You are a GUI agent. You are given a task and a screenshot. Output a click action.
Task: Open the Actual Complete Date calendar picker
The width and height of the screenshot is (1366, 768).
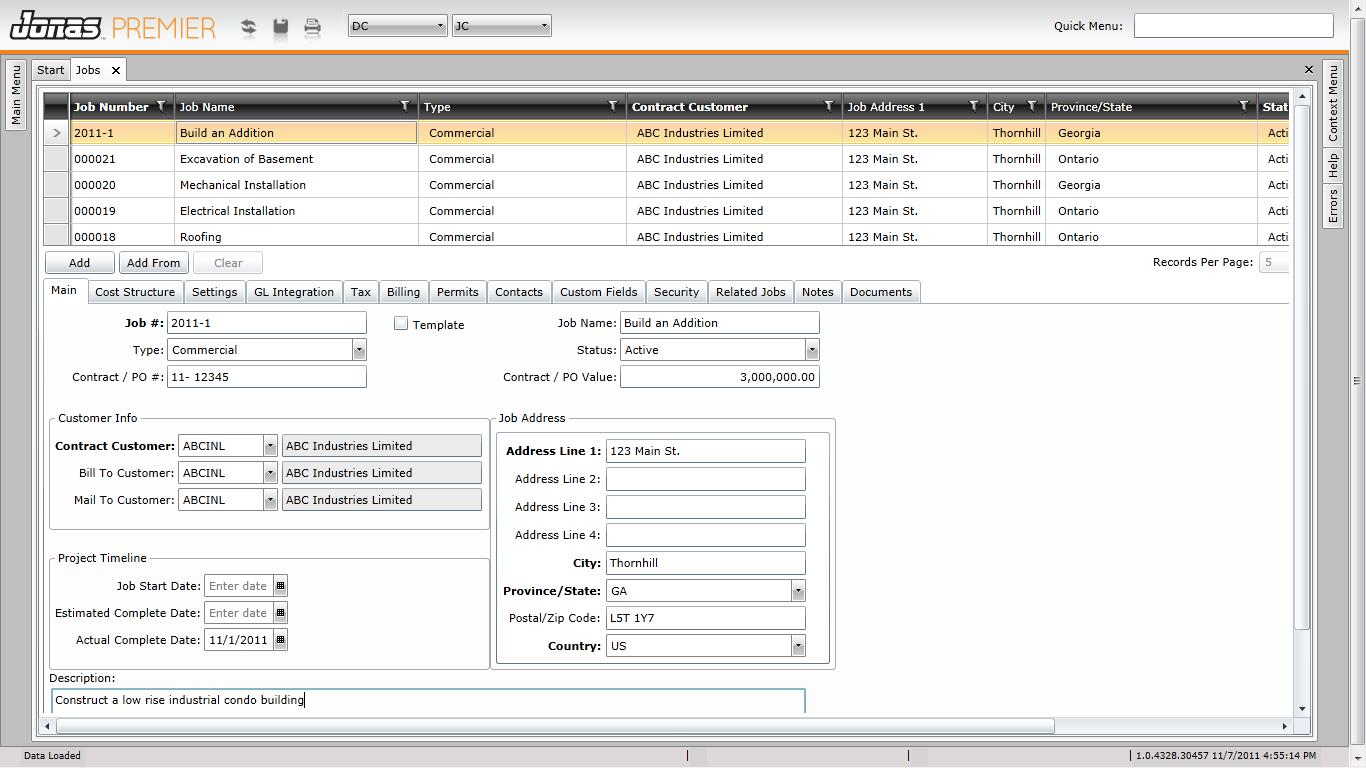pyautogui.click(x=280, y=640)
